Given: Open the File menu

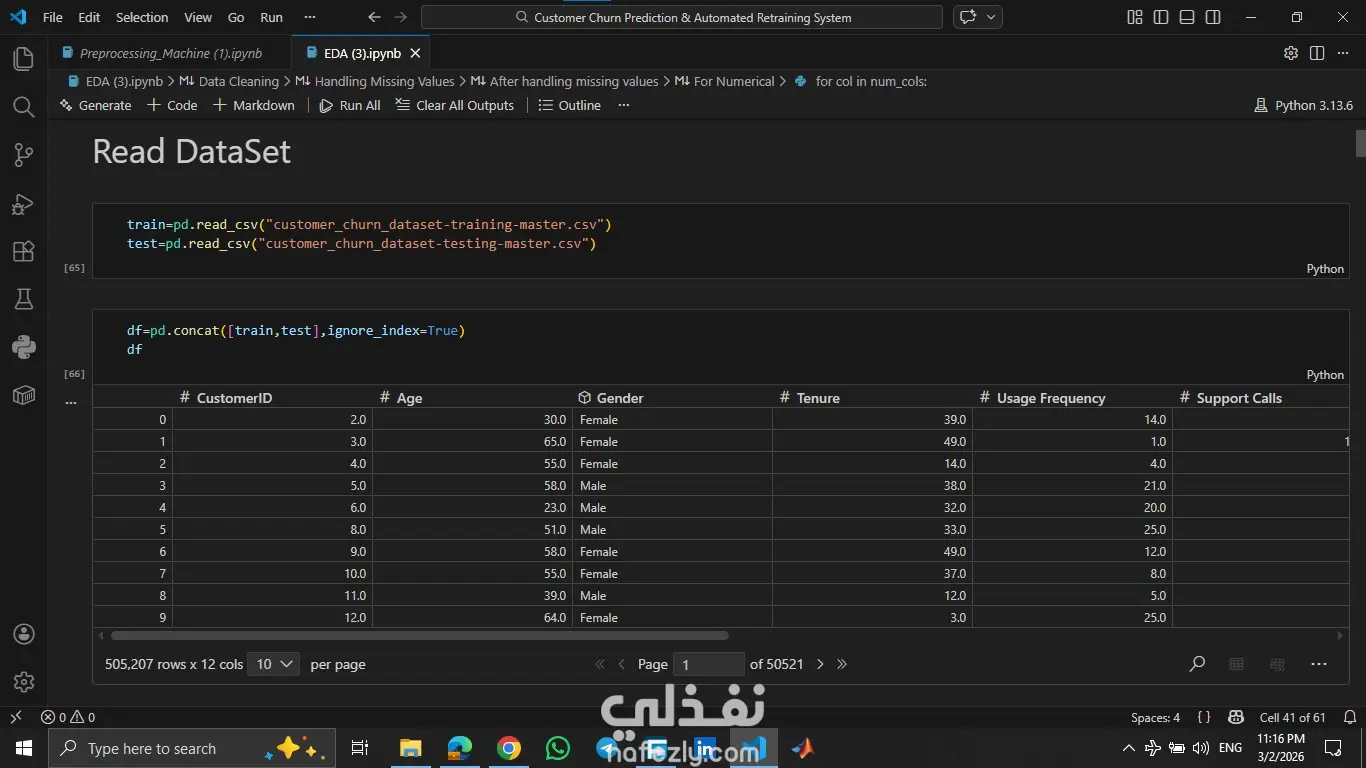Looking at the screenshot, I should tap(52, 17).
